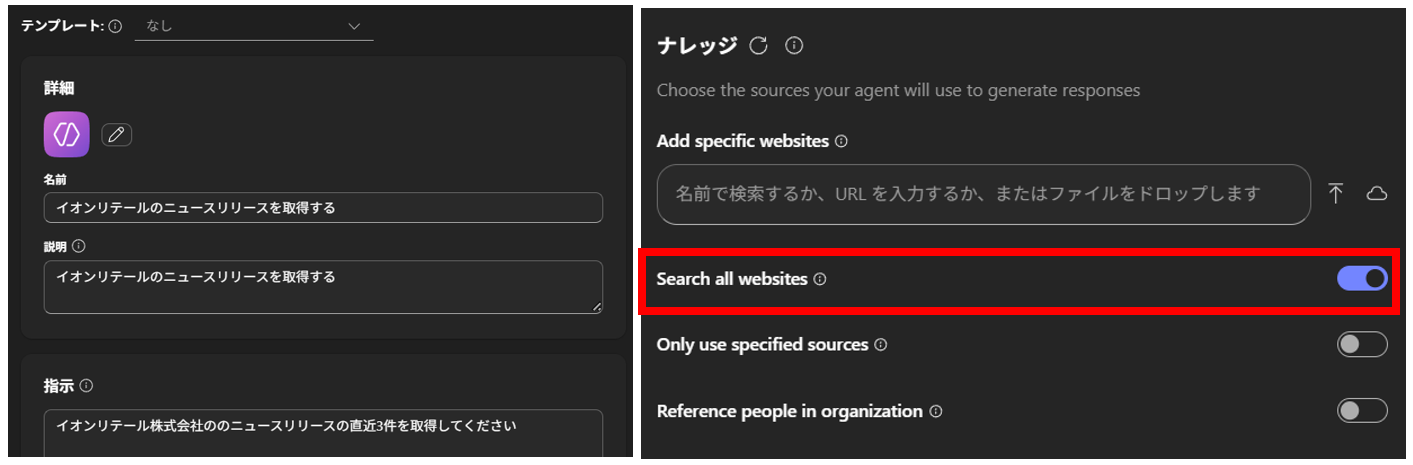Turn off the Search all websites toggle
The height and width of the screenshot is (465, 1413).
tap(1362, 279)
